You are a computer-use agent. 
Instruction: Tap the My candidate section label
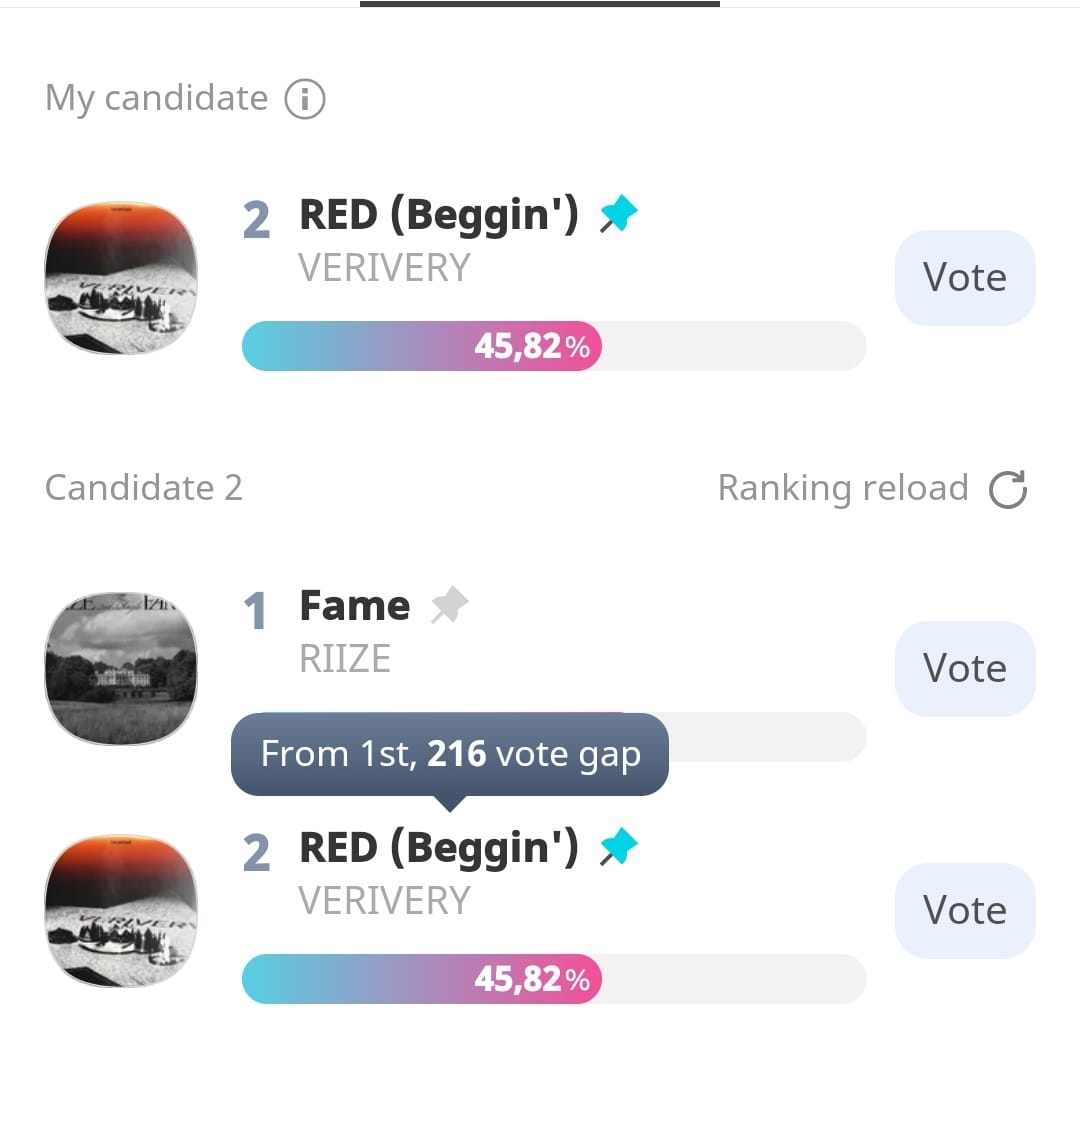coord(157,98)
